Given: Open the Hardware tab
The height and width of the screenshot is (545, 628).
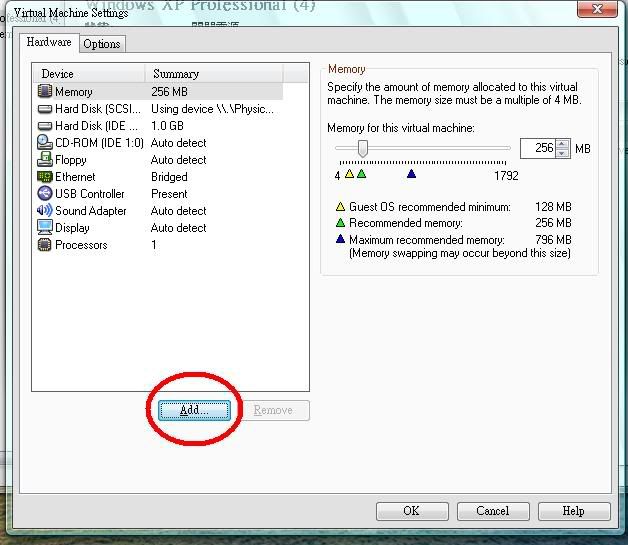Looking at the screenshot, I should click(49, 43).
